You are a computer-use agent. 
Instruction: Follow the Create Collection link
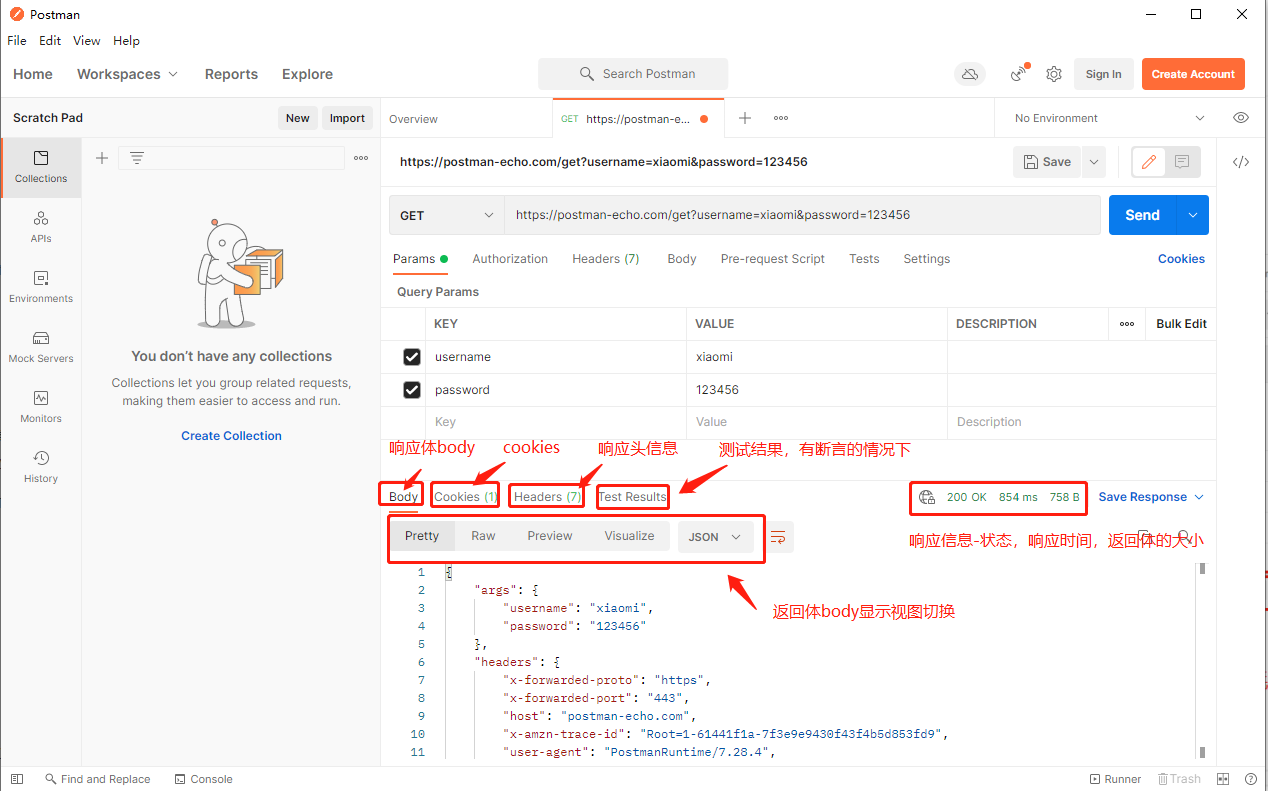coord(231,436)
